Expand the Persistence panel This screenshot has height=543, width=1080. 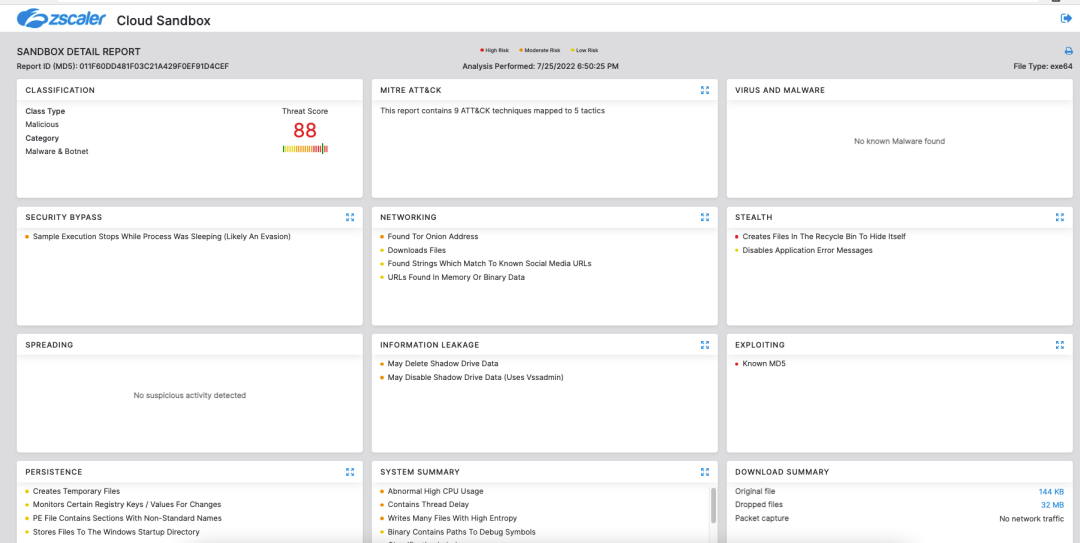pos(350,472)
